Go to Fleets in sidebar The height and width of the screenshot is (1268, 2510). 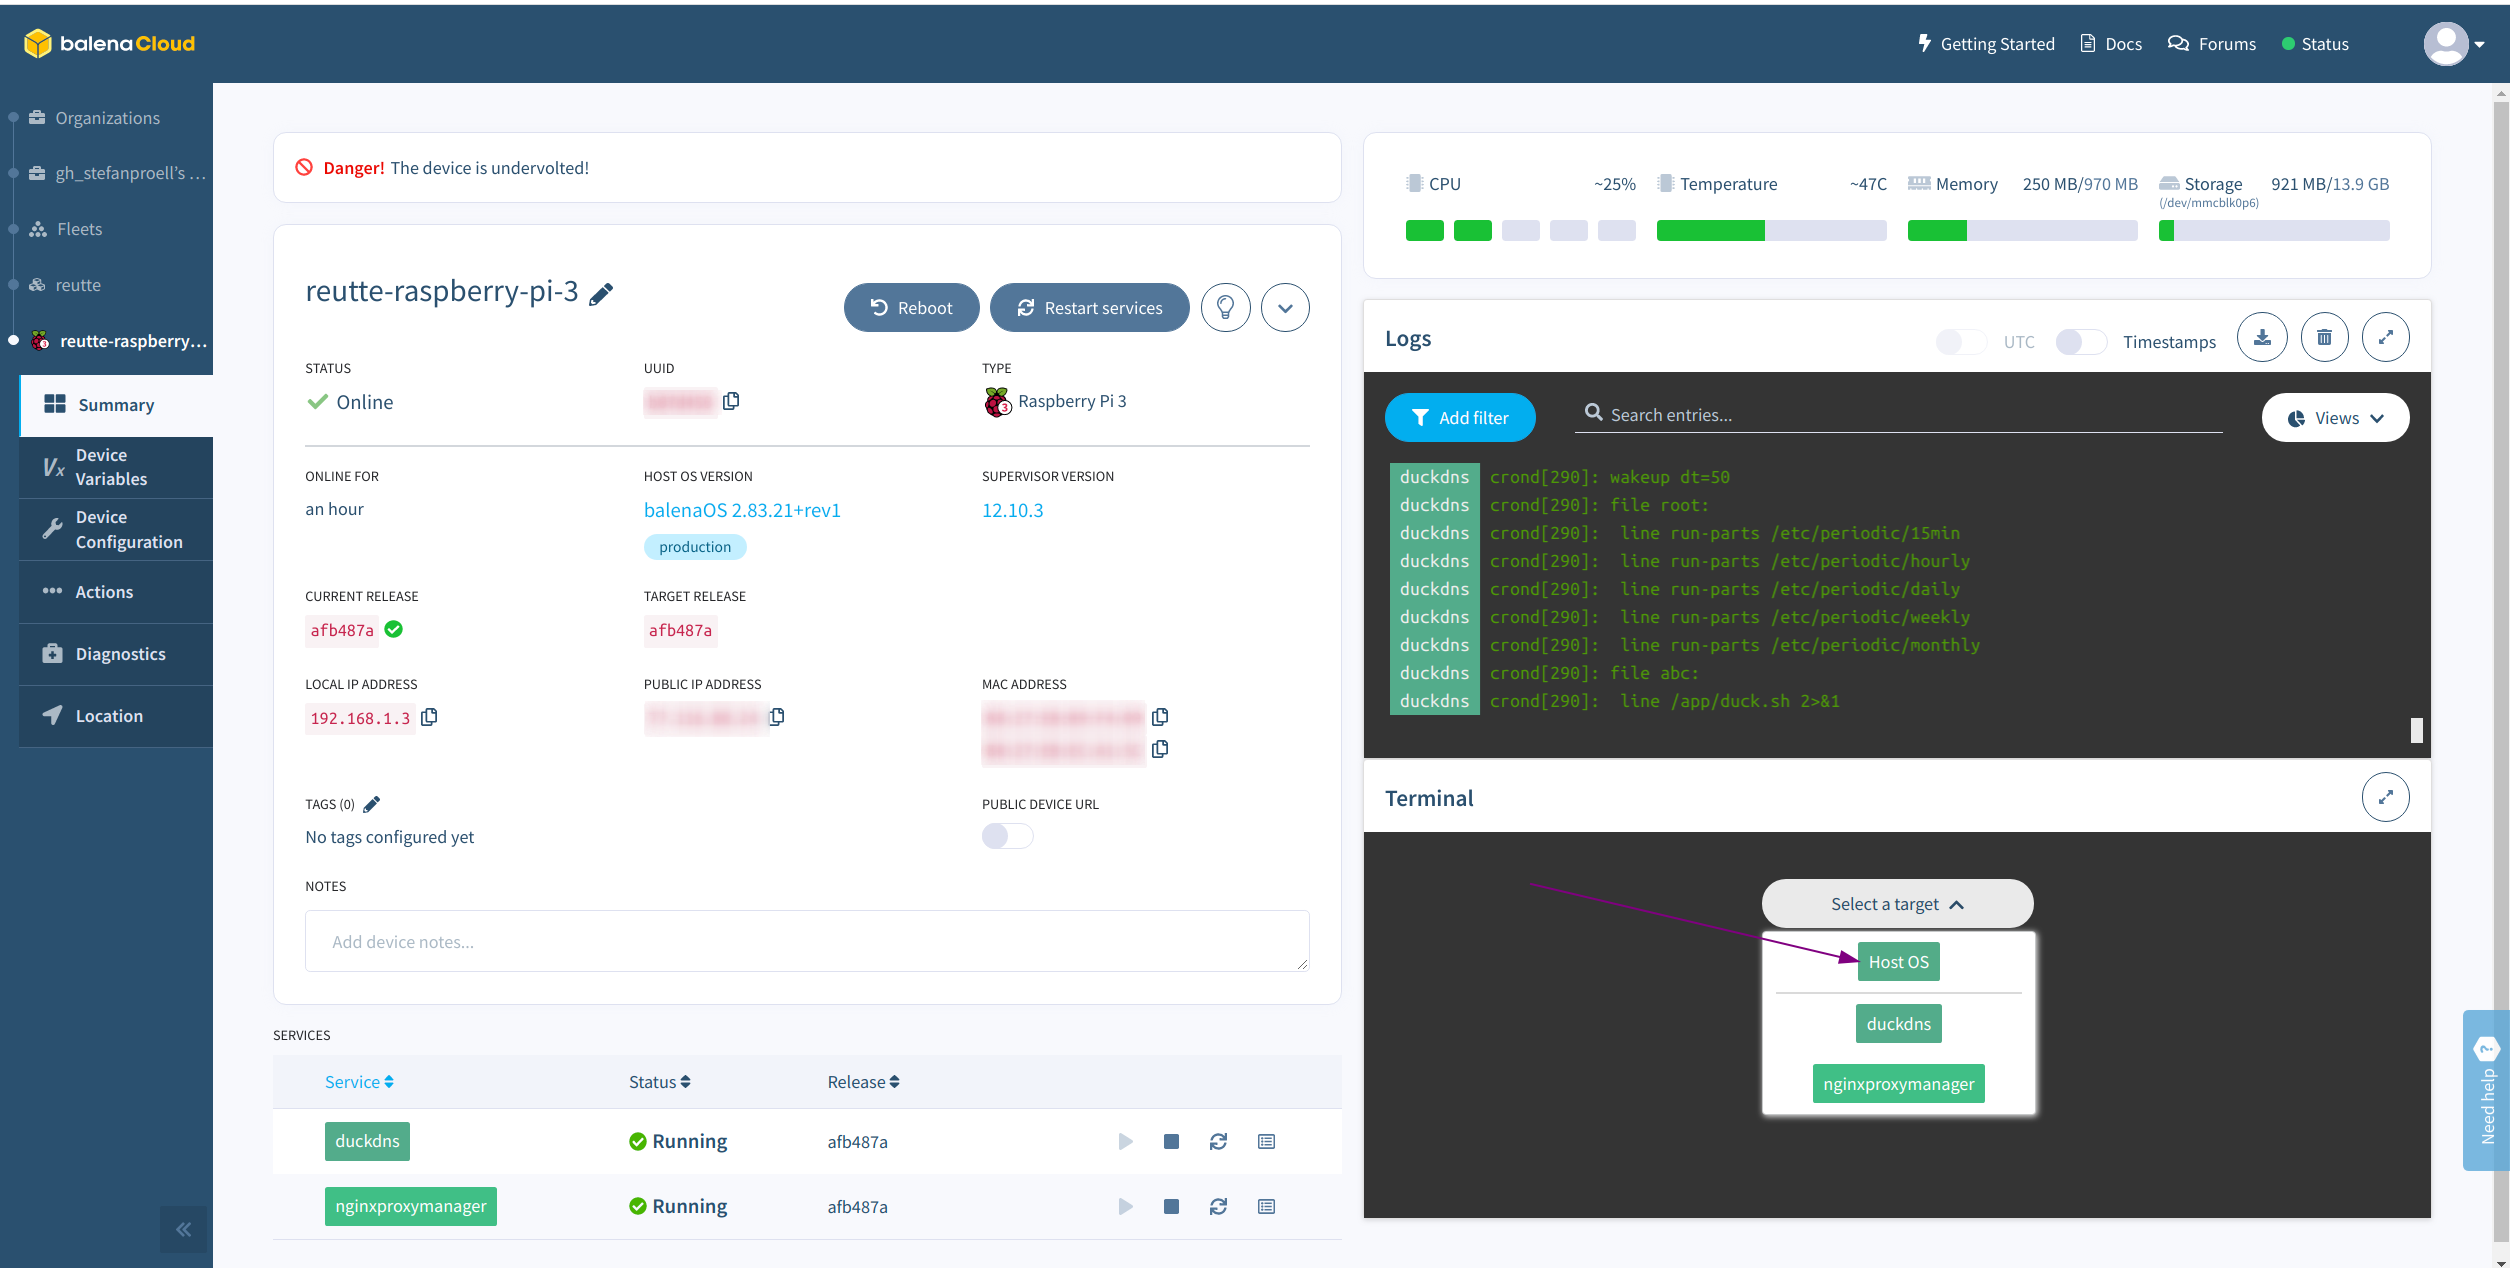coord(66,229)
